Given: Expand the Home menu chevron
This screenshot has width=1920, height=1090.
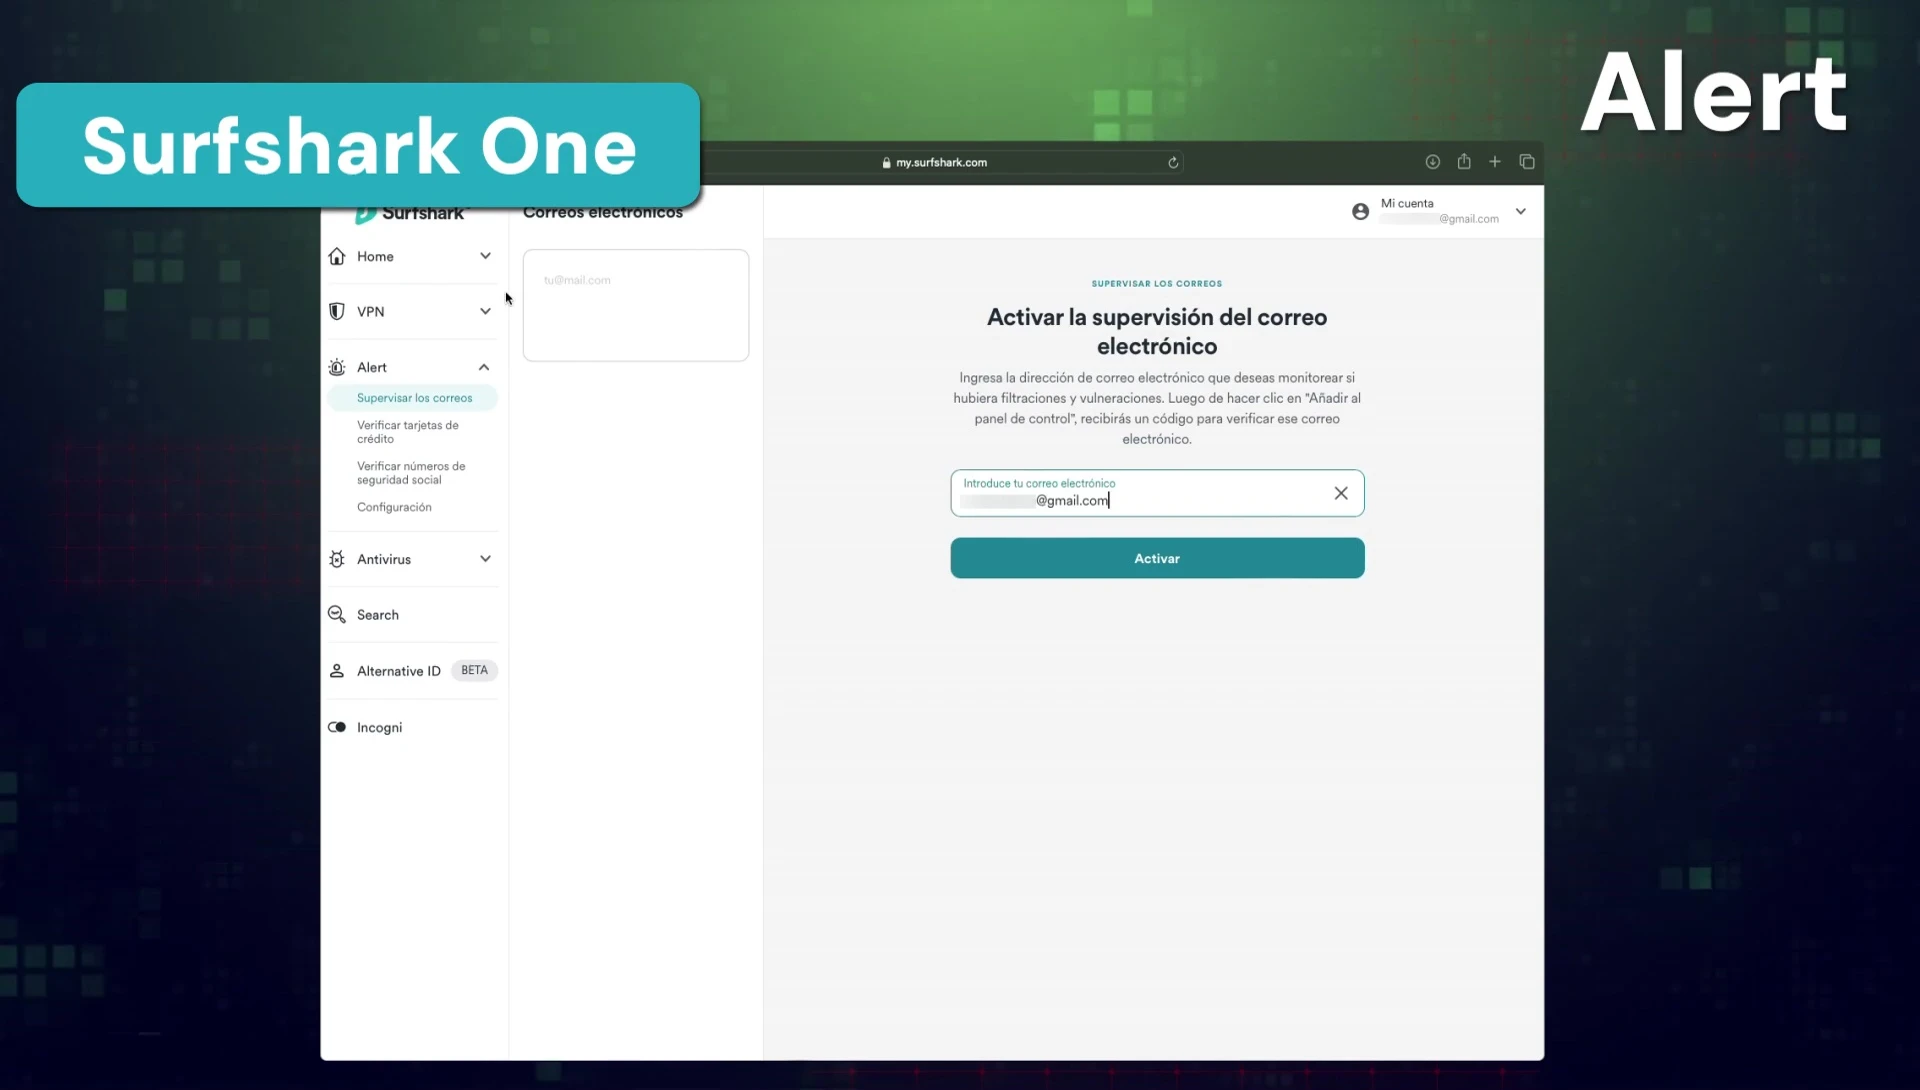Looking at the screenshot, I should (485, 256).
